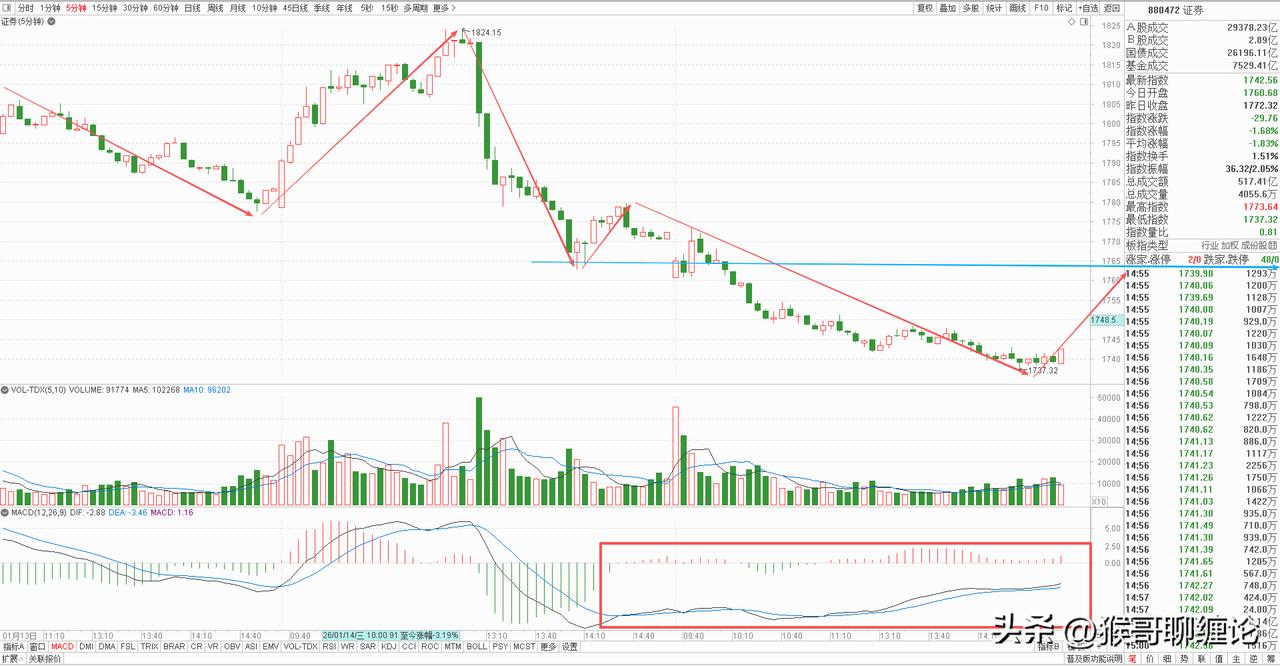The height and width of the screenshot is (666, 1280).
Task: Select the KDJ indicator tab
Action: [388, 646]
